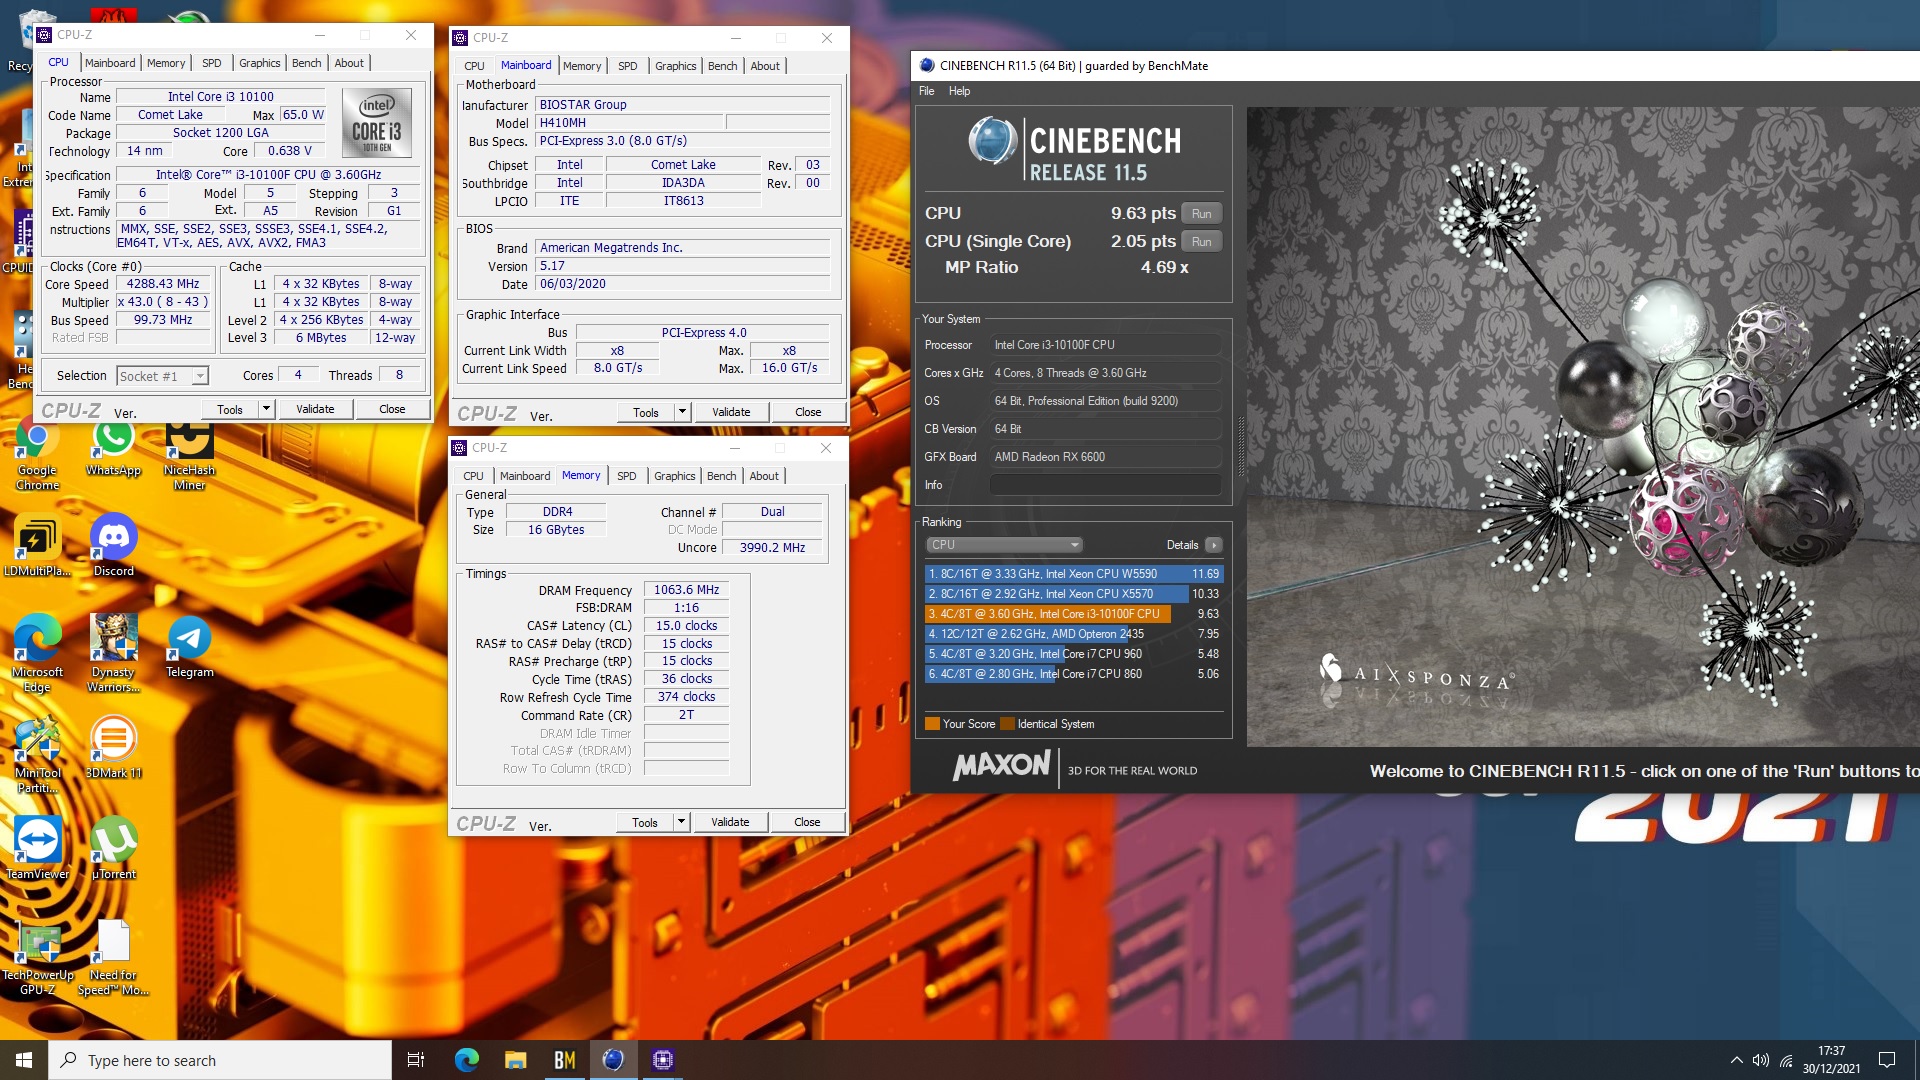
Task: Switch to CPU-Z taskbar icon
Action: point(662,1060)
